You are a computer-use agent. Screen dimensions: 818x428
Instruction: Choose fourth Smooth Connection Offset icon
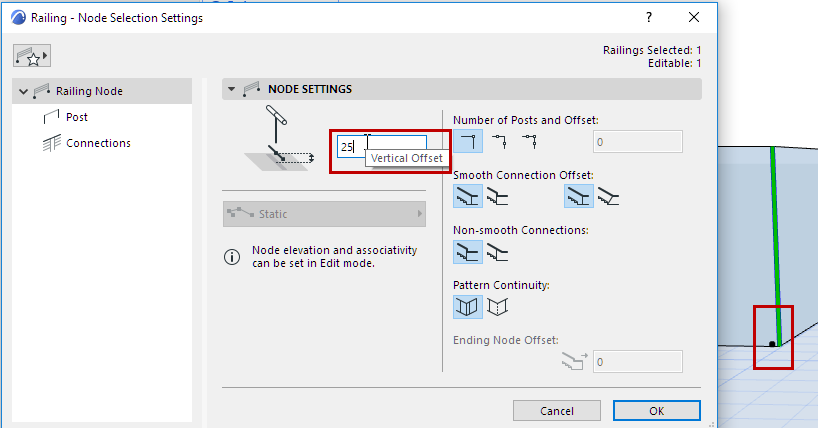coord(608,197)
